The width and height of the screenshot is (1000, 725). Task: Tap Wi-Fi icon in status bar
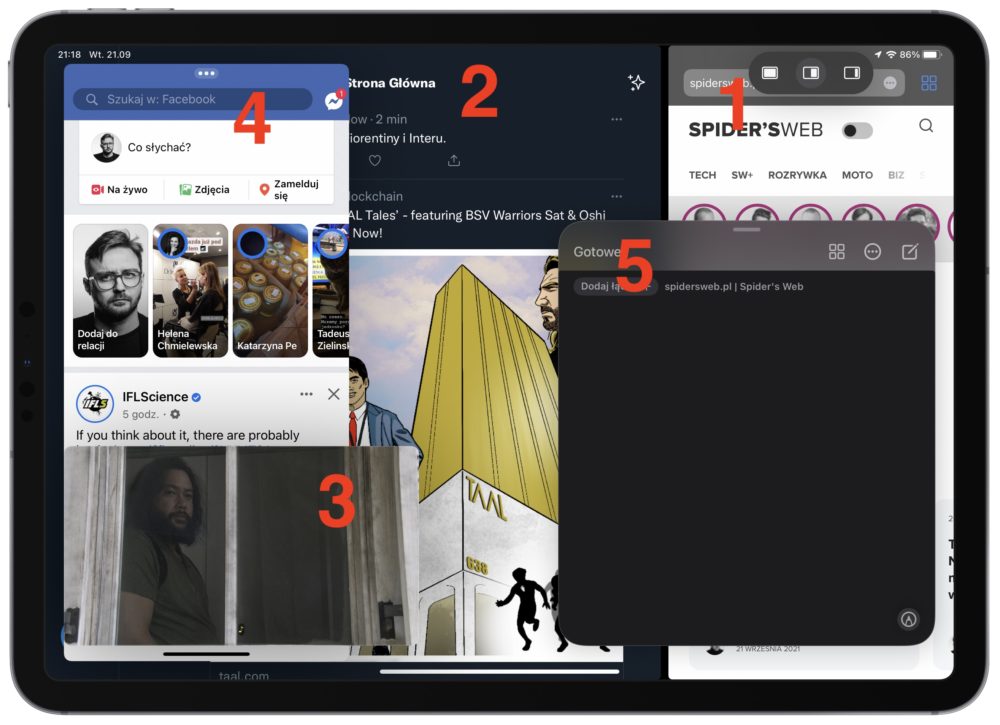click(x=891, y=55)
